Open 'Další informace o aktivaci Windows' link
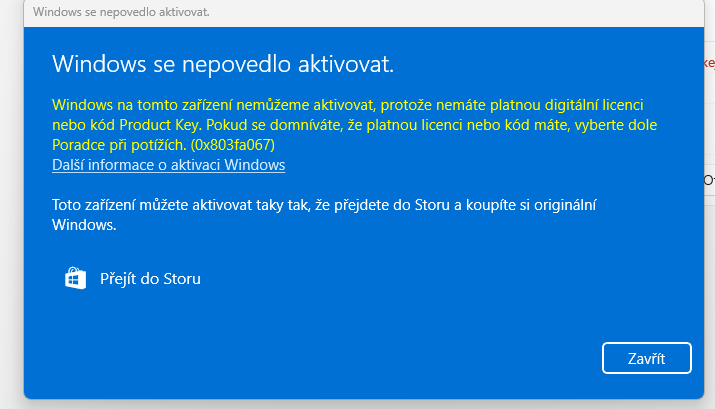 pos(169,165)
